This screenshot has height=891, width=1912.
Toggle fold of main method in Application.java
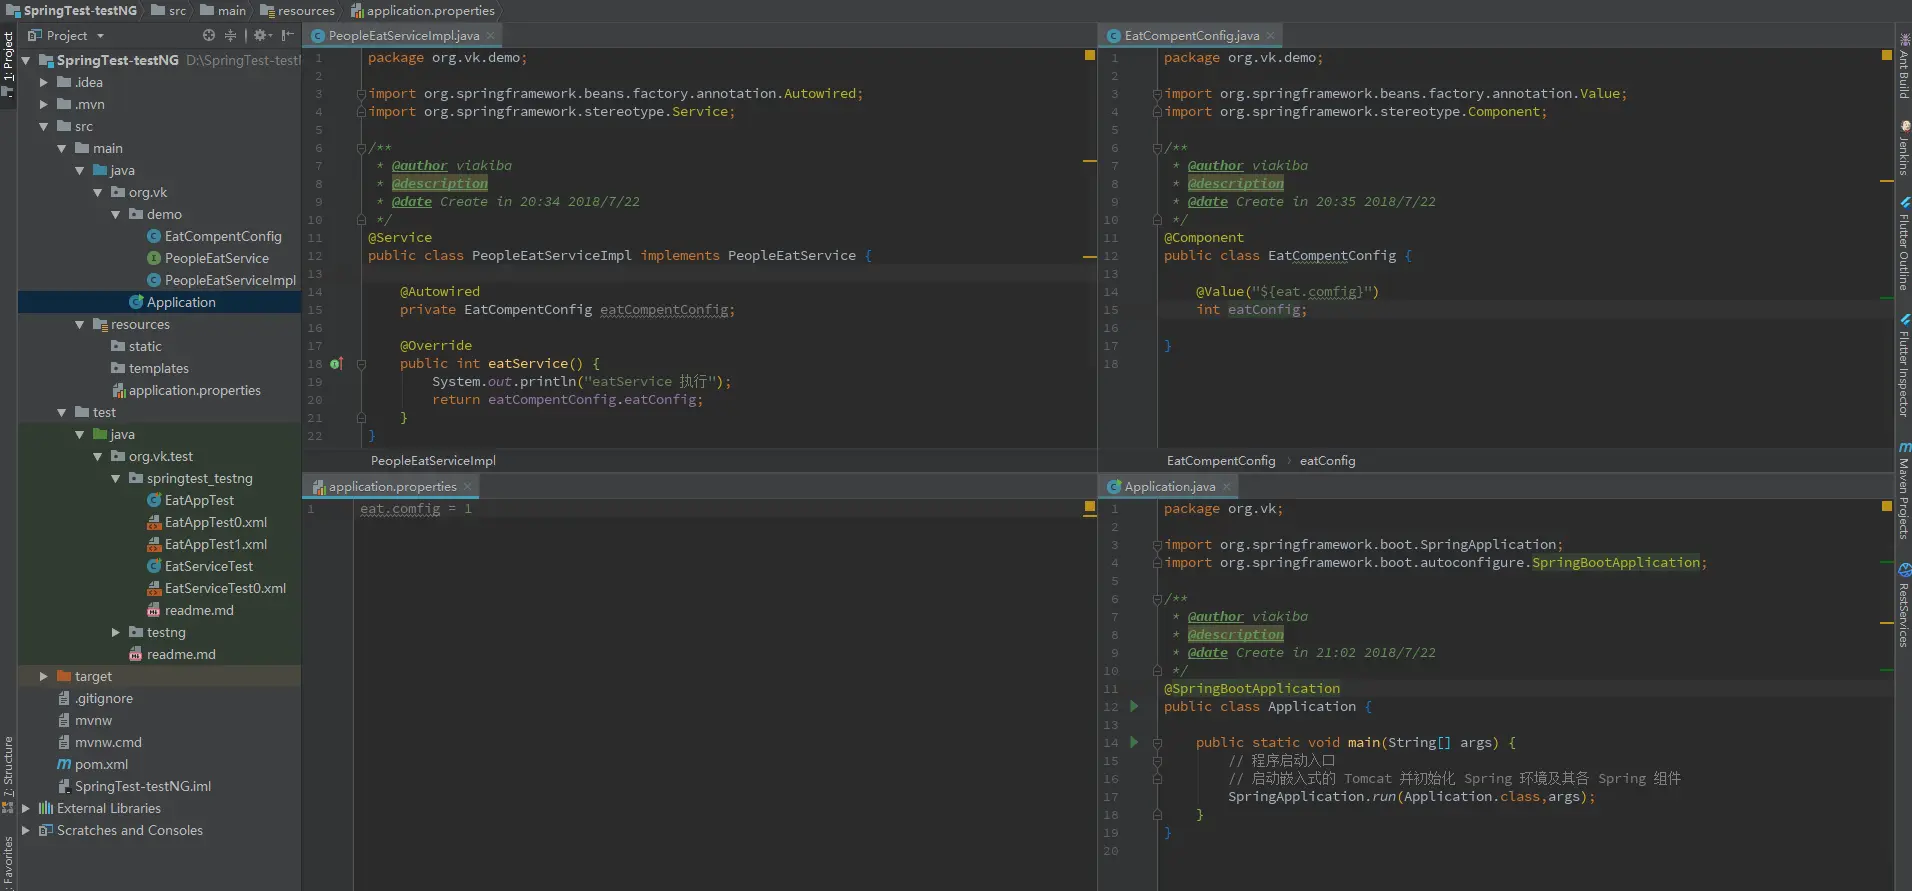[1157, 743]
